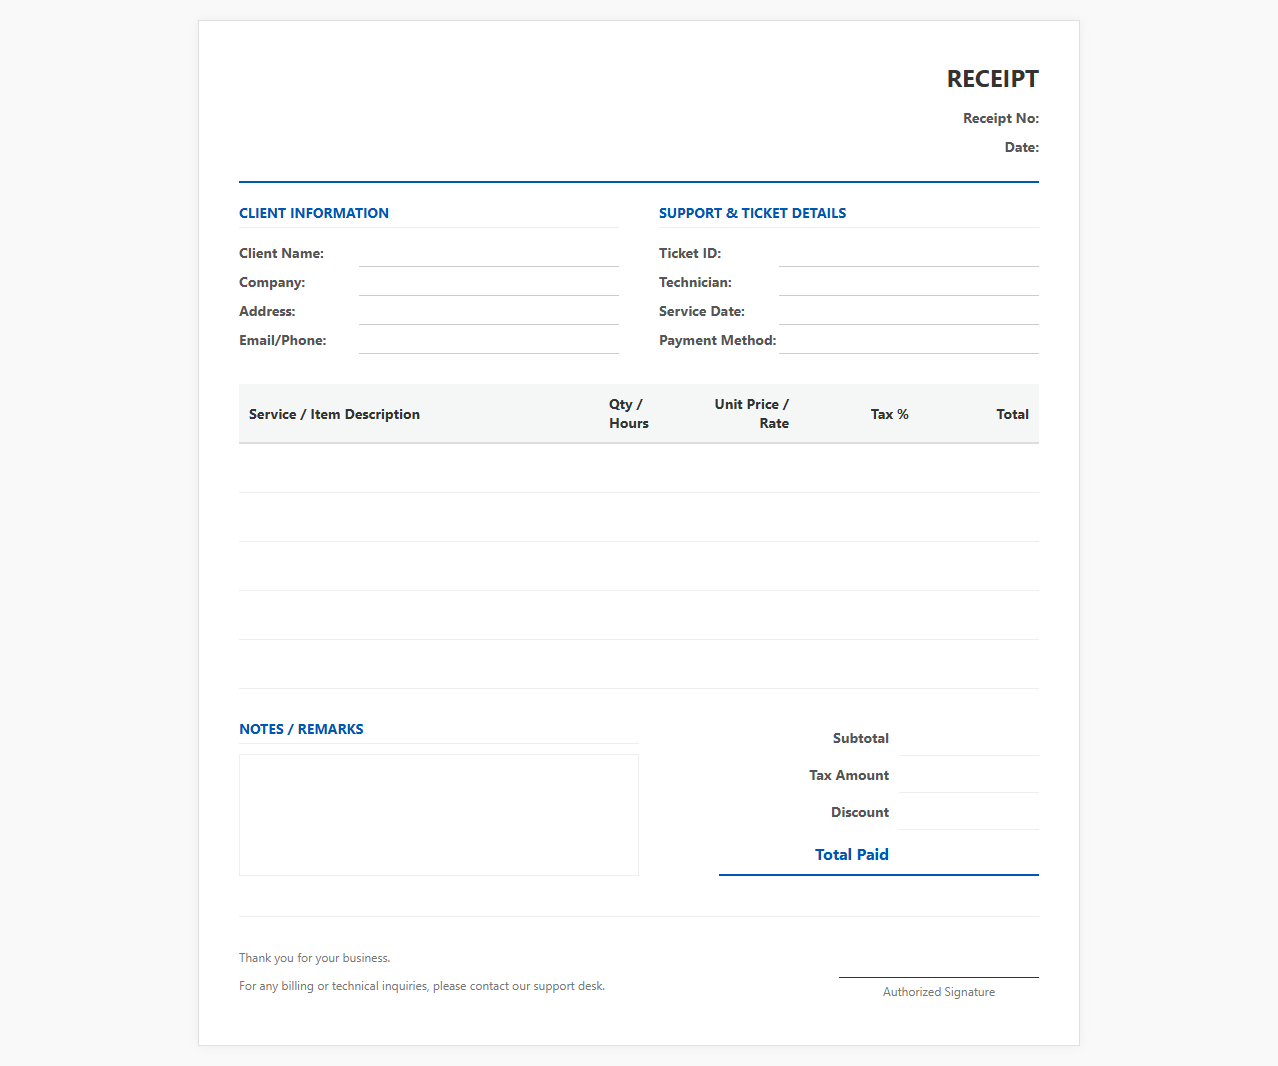Click the Address: label

coord(267,312)
